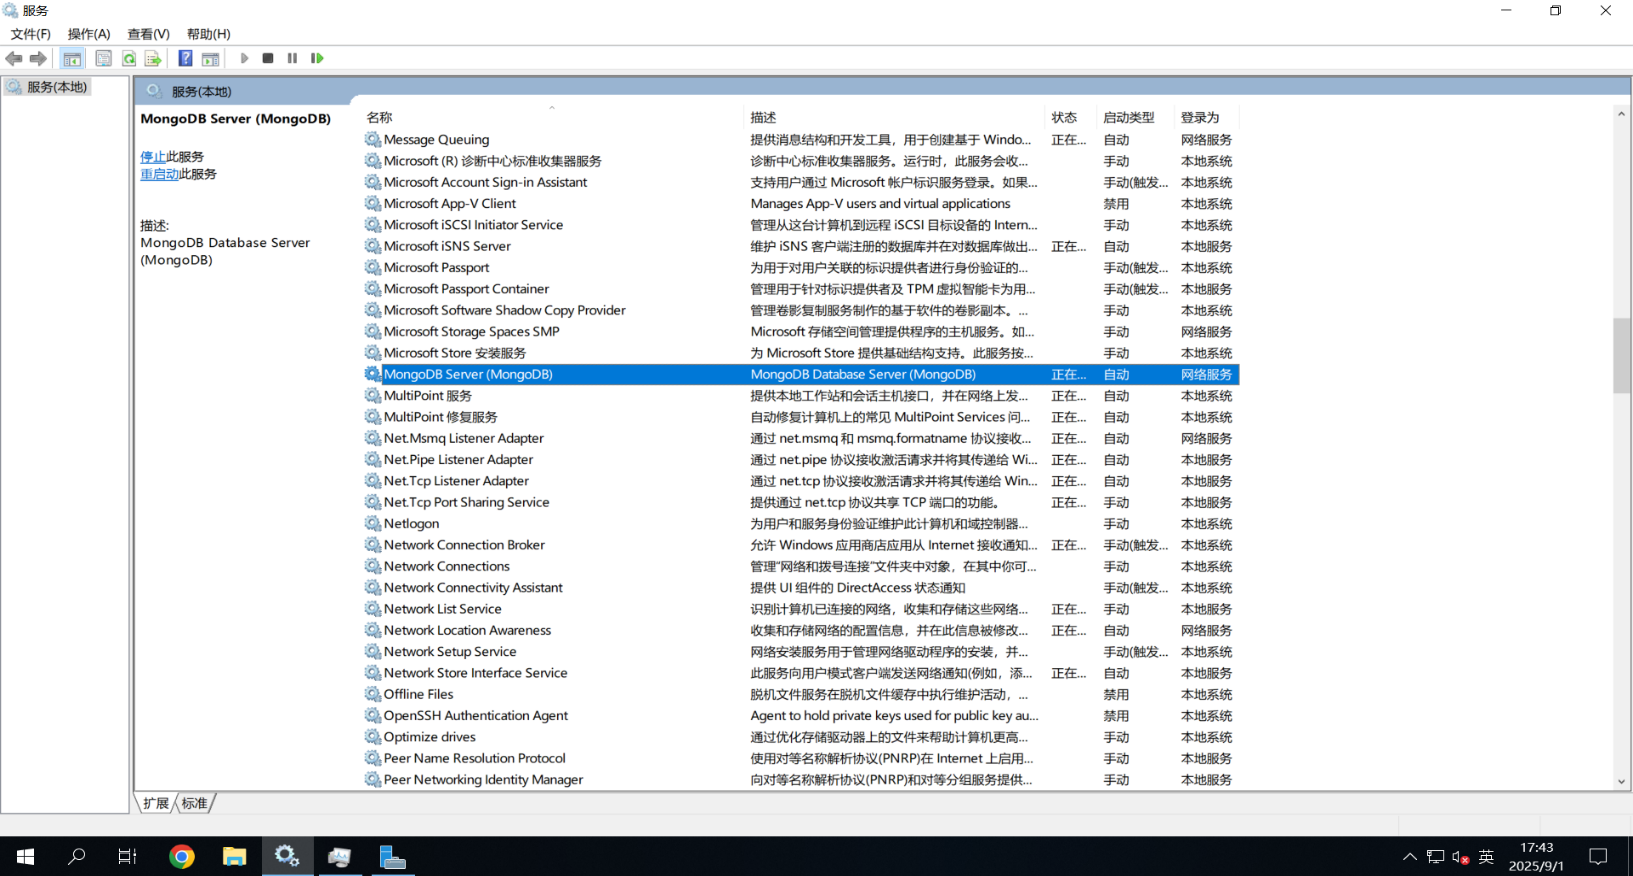Image resolution: width=1633 pixels, height=876 pixels.
Task: Click the Restart Service toolbar icon
Action: [317, 59]
